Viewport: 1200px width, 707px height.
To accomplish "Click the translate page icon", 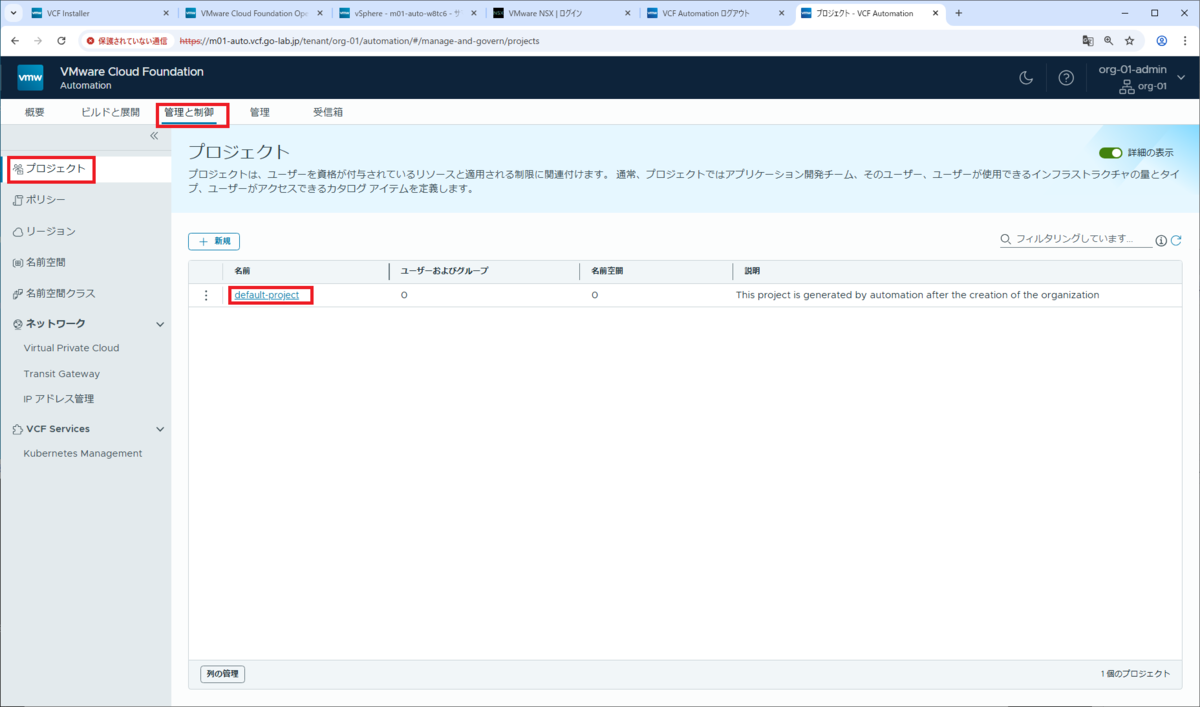I will click(1088, 41).
